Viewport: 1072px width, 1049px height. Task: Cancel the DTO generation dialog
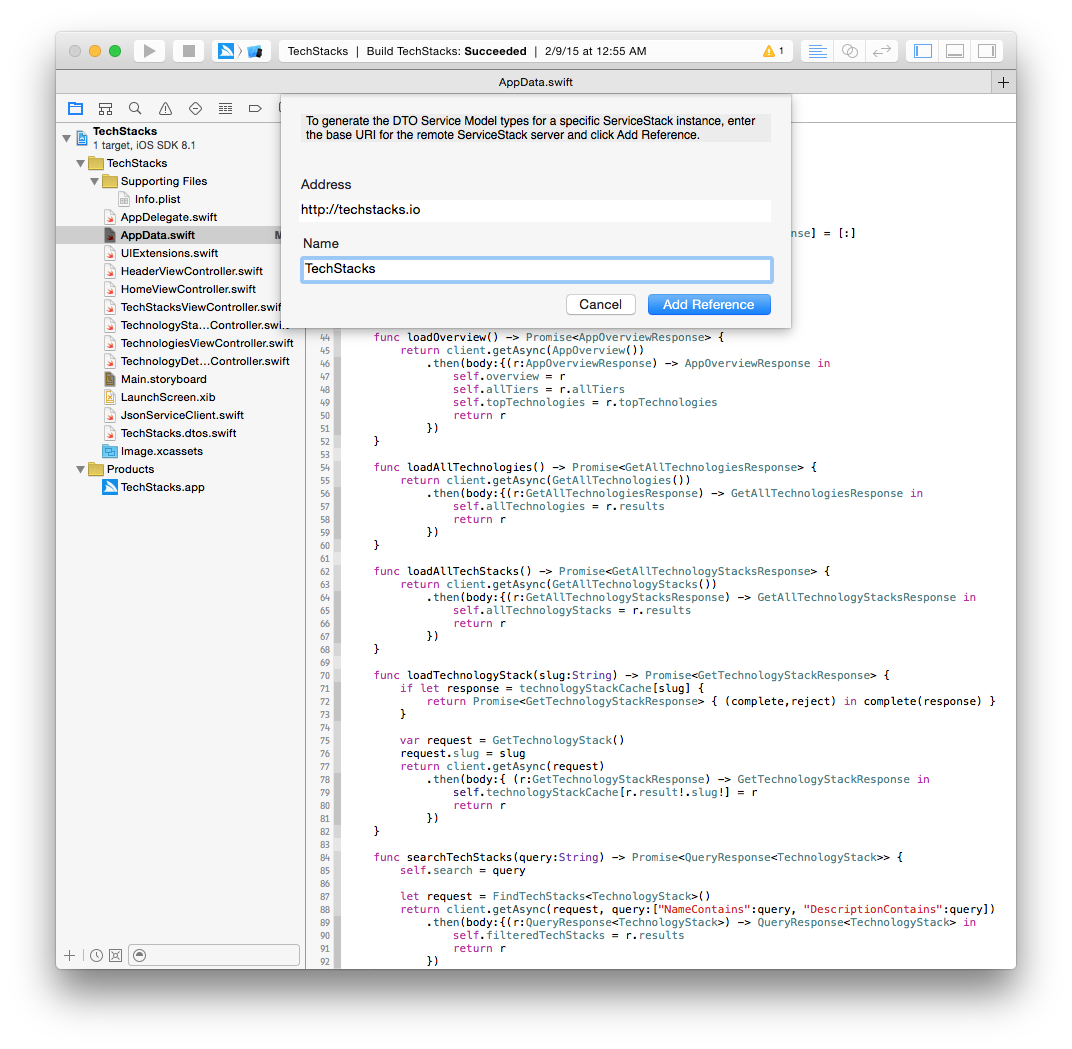pyautogui.click(x=600, y=304)
